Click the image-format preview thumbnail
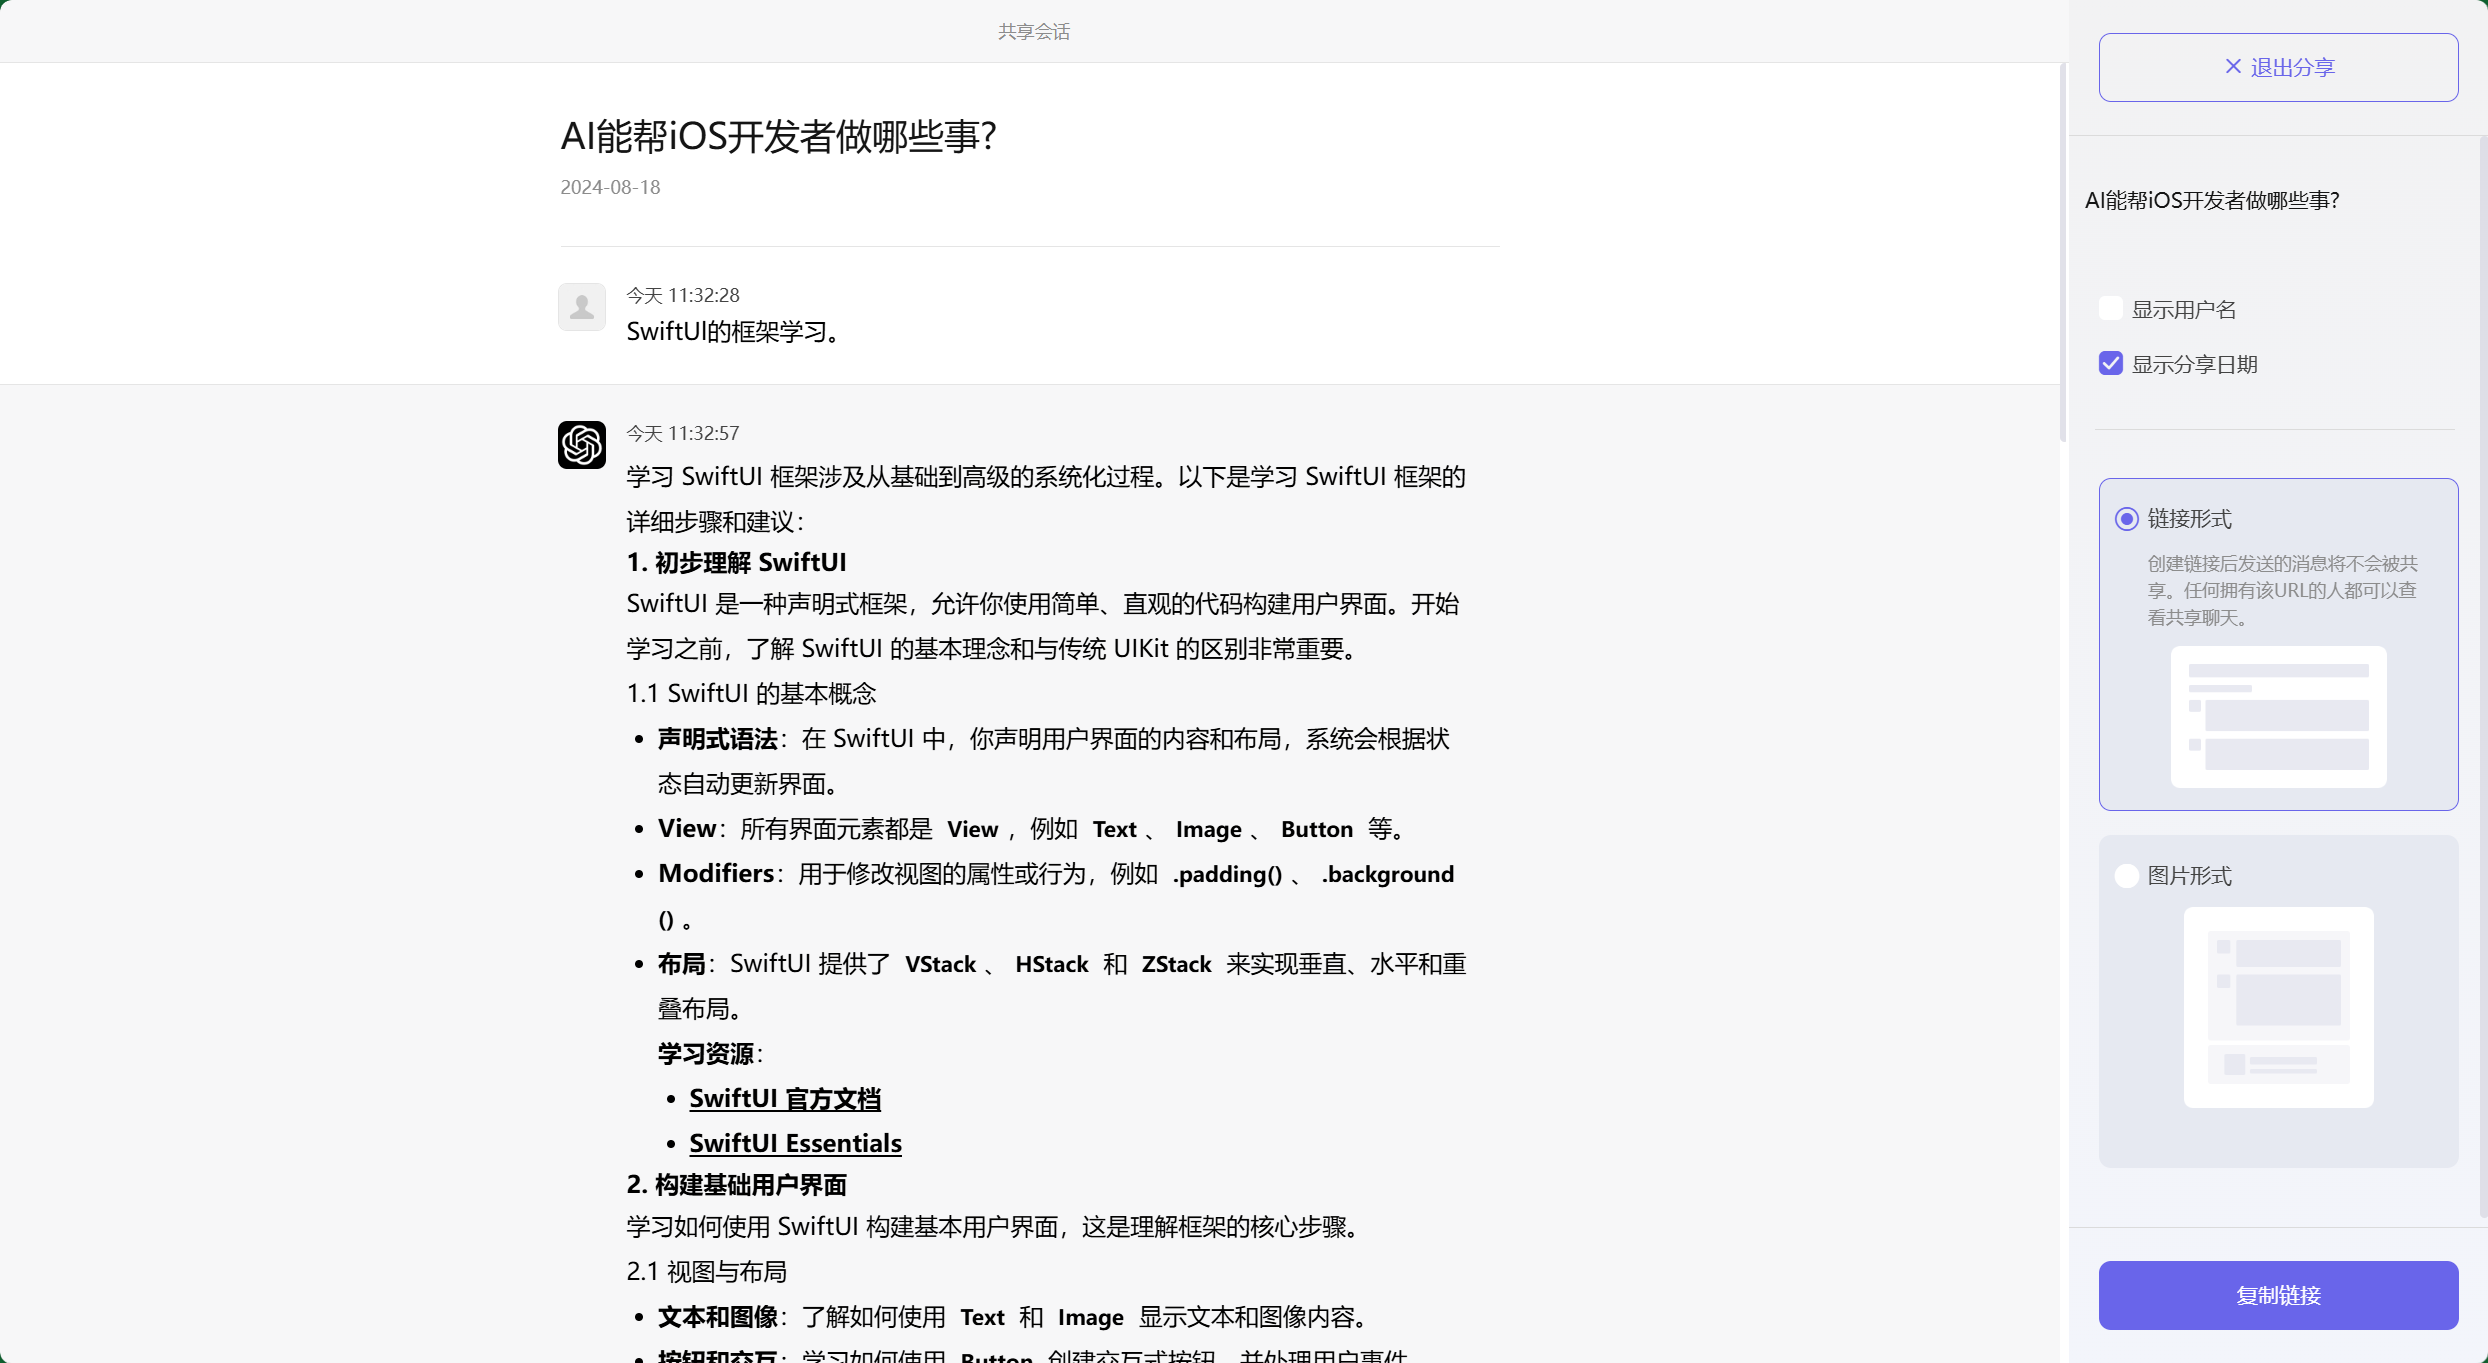2488x1363 pixels. [2277, 1008]
